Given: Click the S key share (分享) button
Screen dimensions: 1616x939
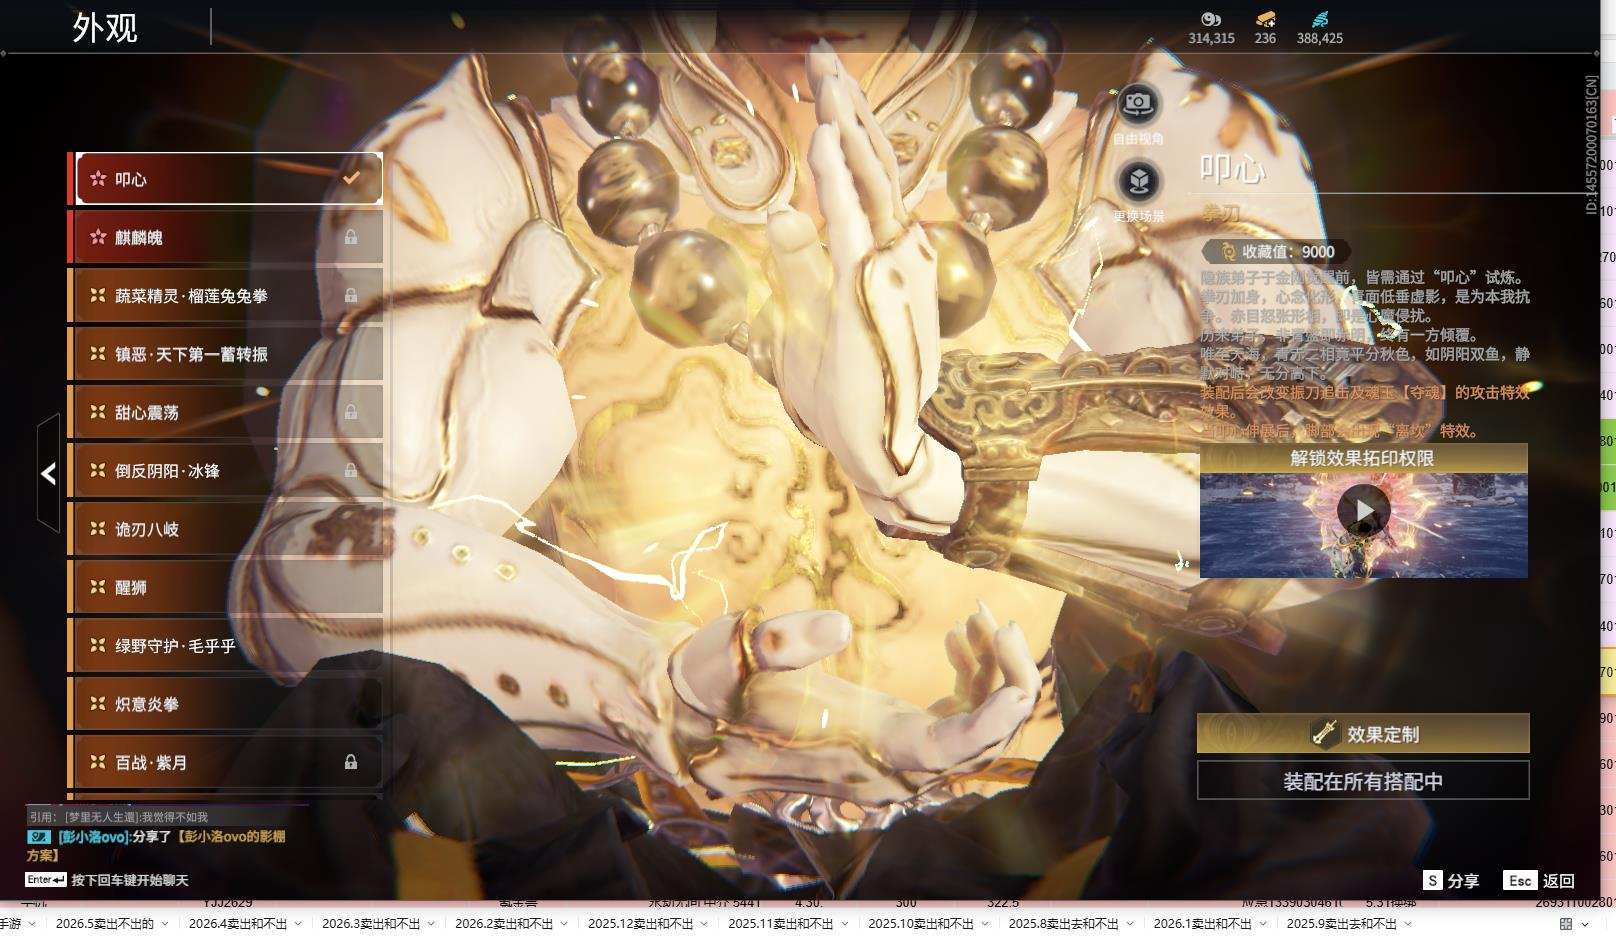Looking at the screenshot, I should [1452, 880].
